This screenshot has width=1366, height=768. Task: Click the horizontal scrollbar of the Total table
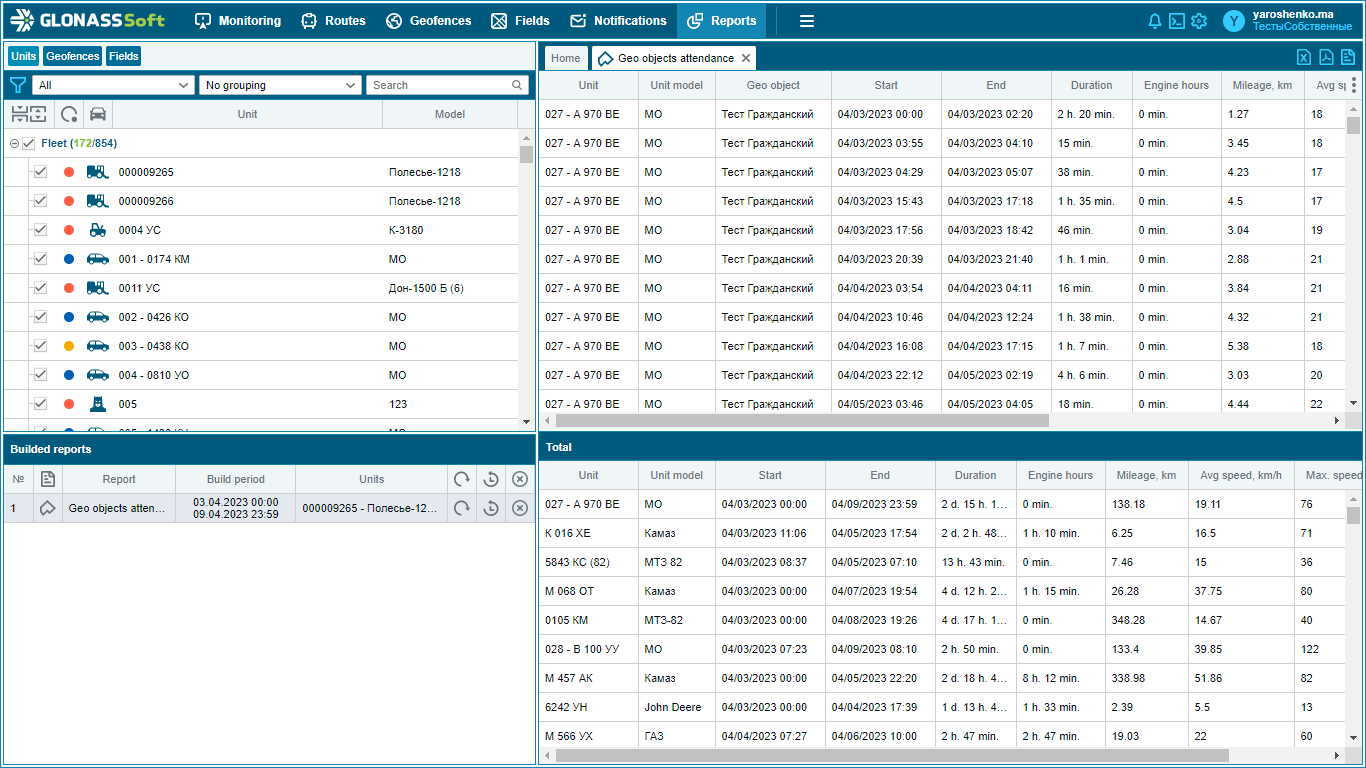892,756
